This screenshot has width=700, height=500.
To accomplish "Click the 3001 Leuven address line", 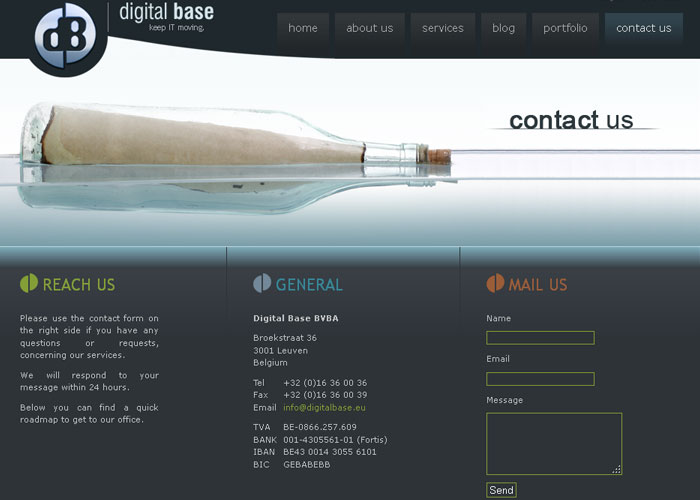I will (280, 350).
